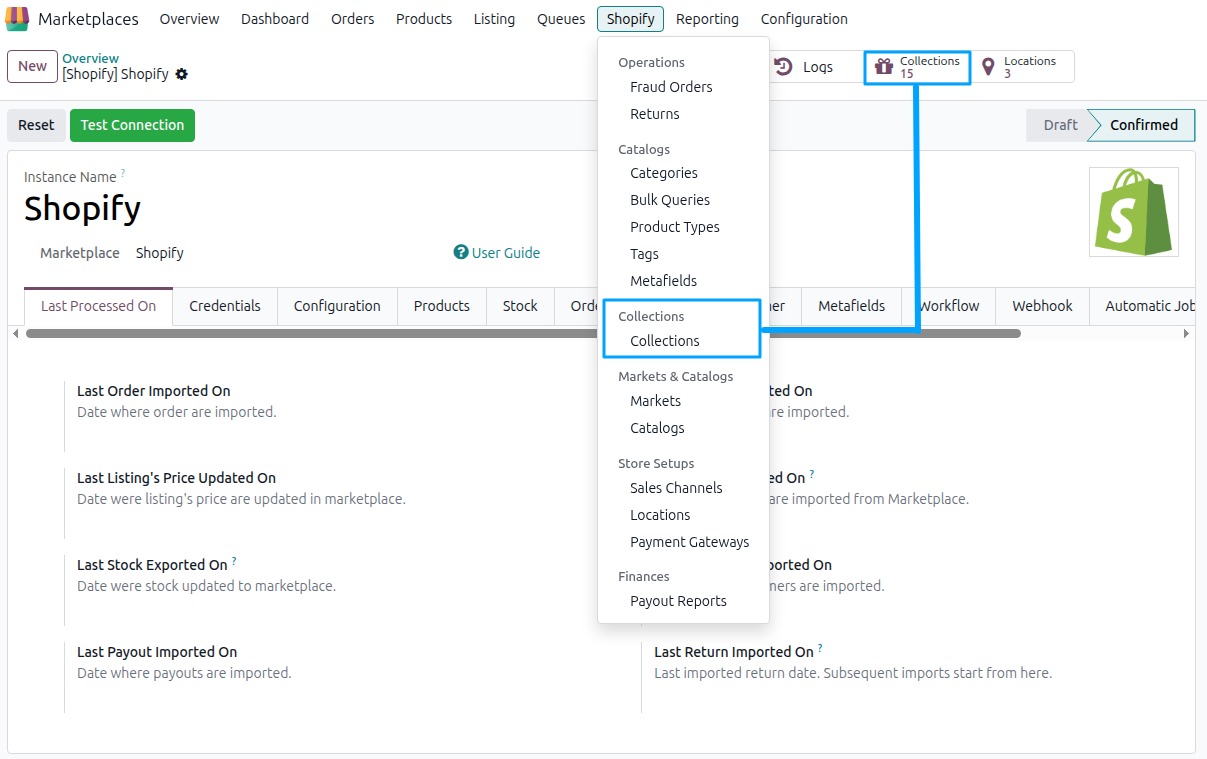Viewport: 1207px width, 759px height.
Task: Click the horizontal tab scrollbar
Action: pyautogui.click(x=523, y=333)
